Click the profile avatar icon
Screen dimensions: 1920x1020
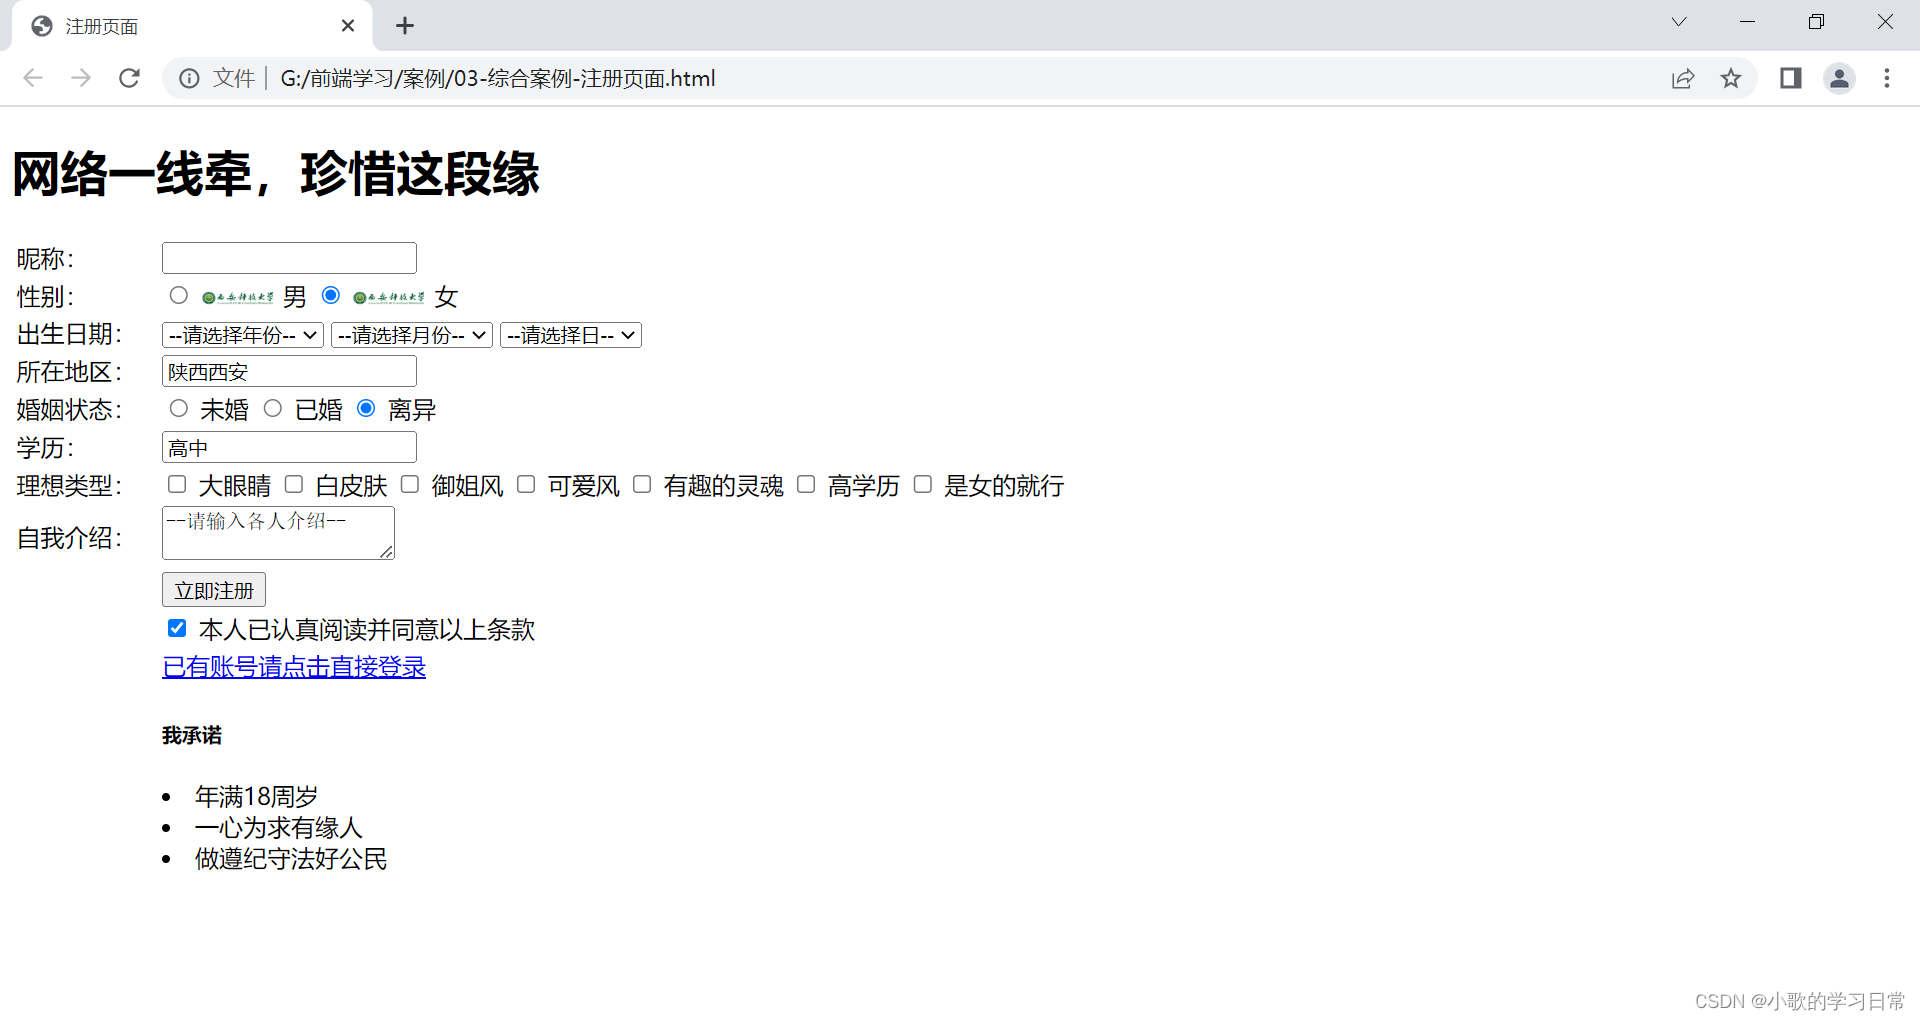[x=1840, y=78]
